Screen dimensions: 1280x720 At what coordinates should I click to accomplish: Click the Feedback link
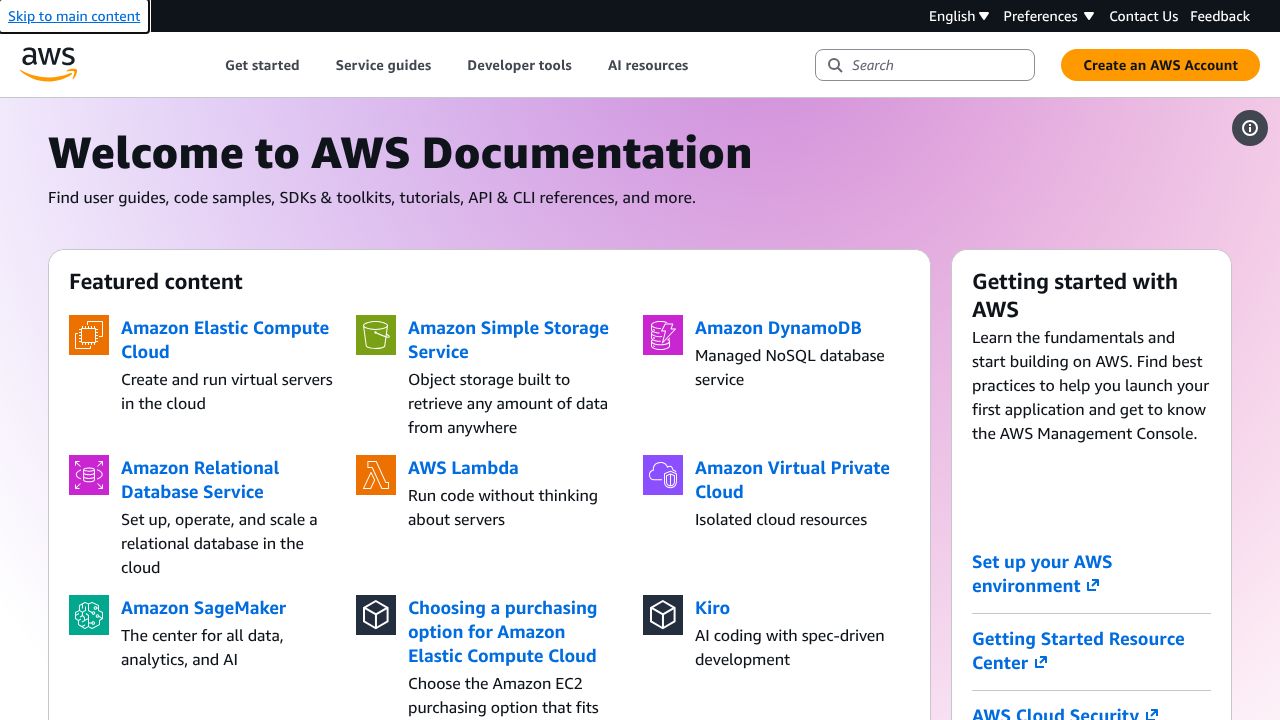[1220, 16]
